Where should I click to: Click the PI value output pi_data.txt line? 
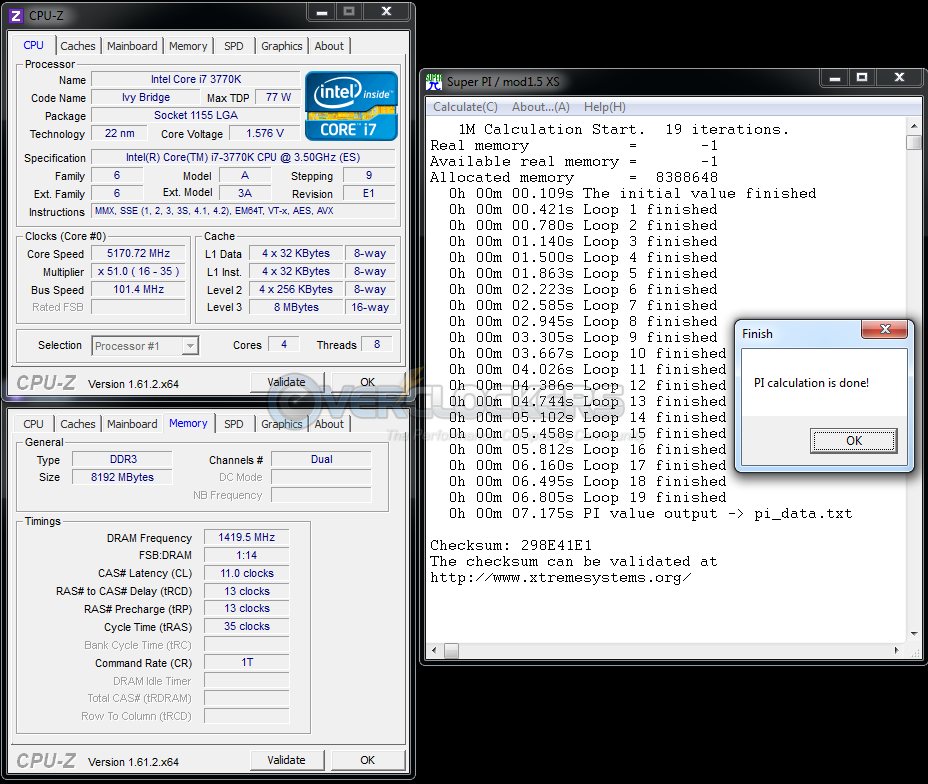point(650,514)
